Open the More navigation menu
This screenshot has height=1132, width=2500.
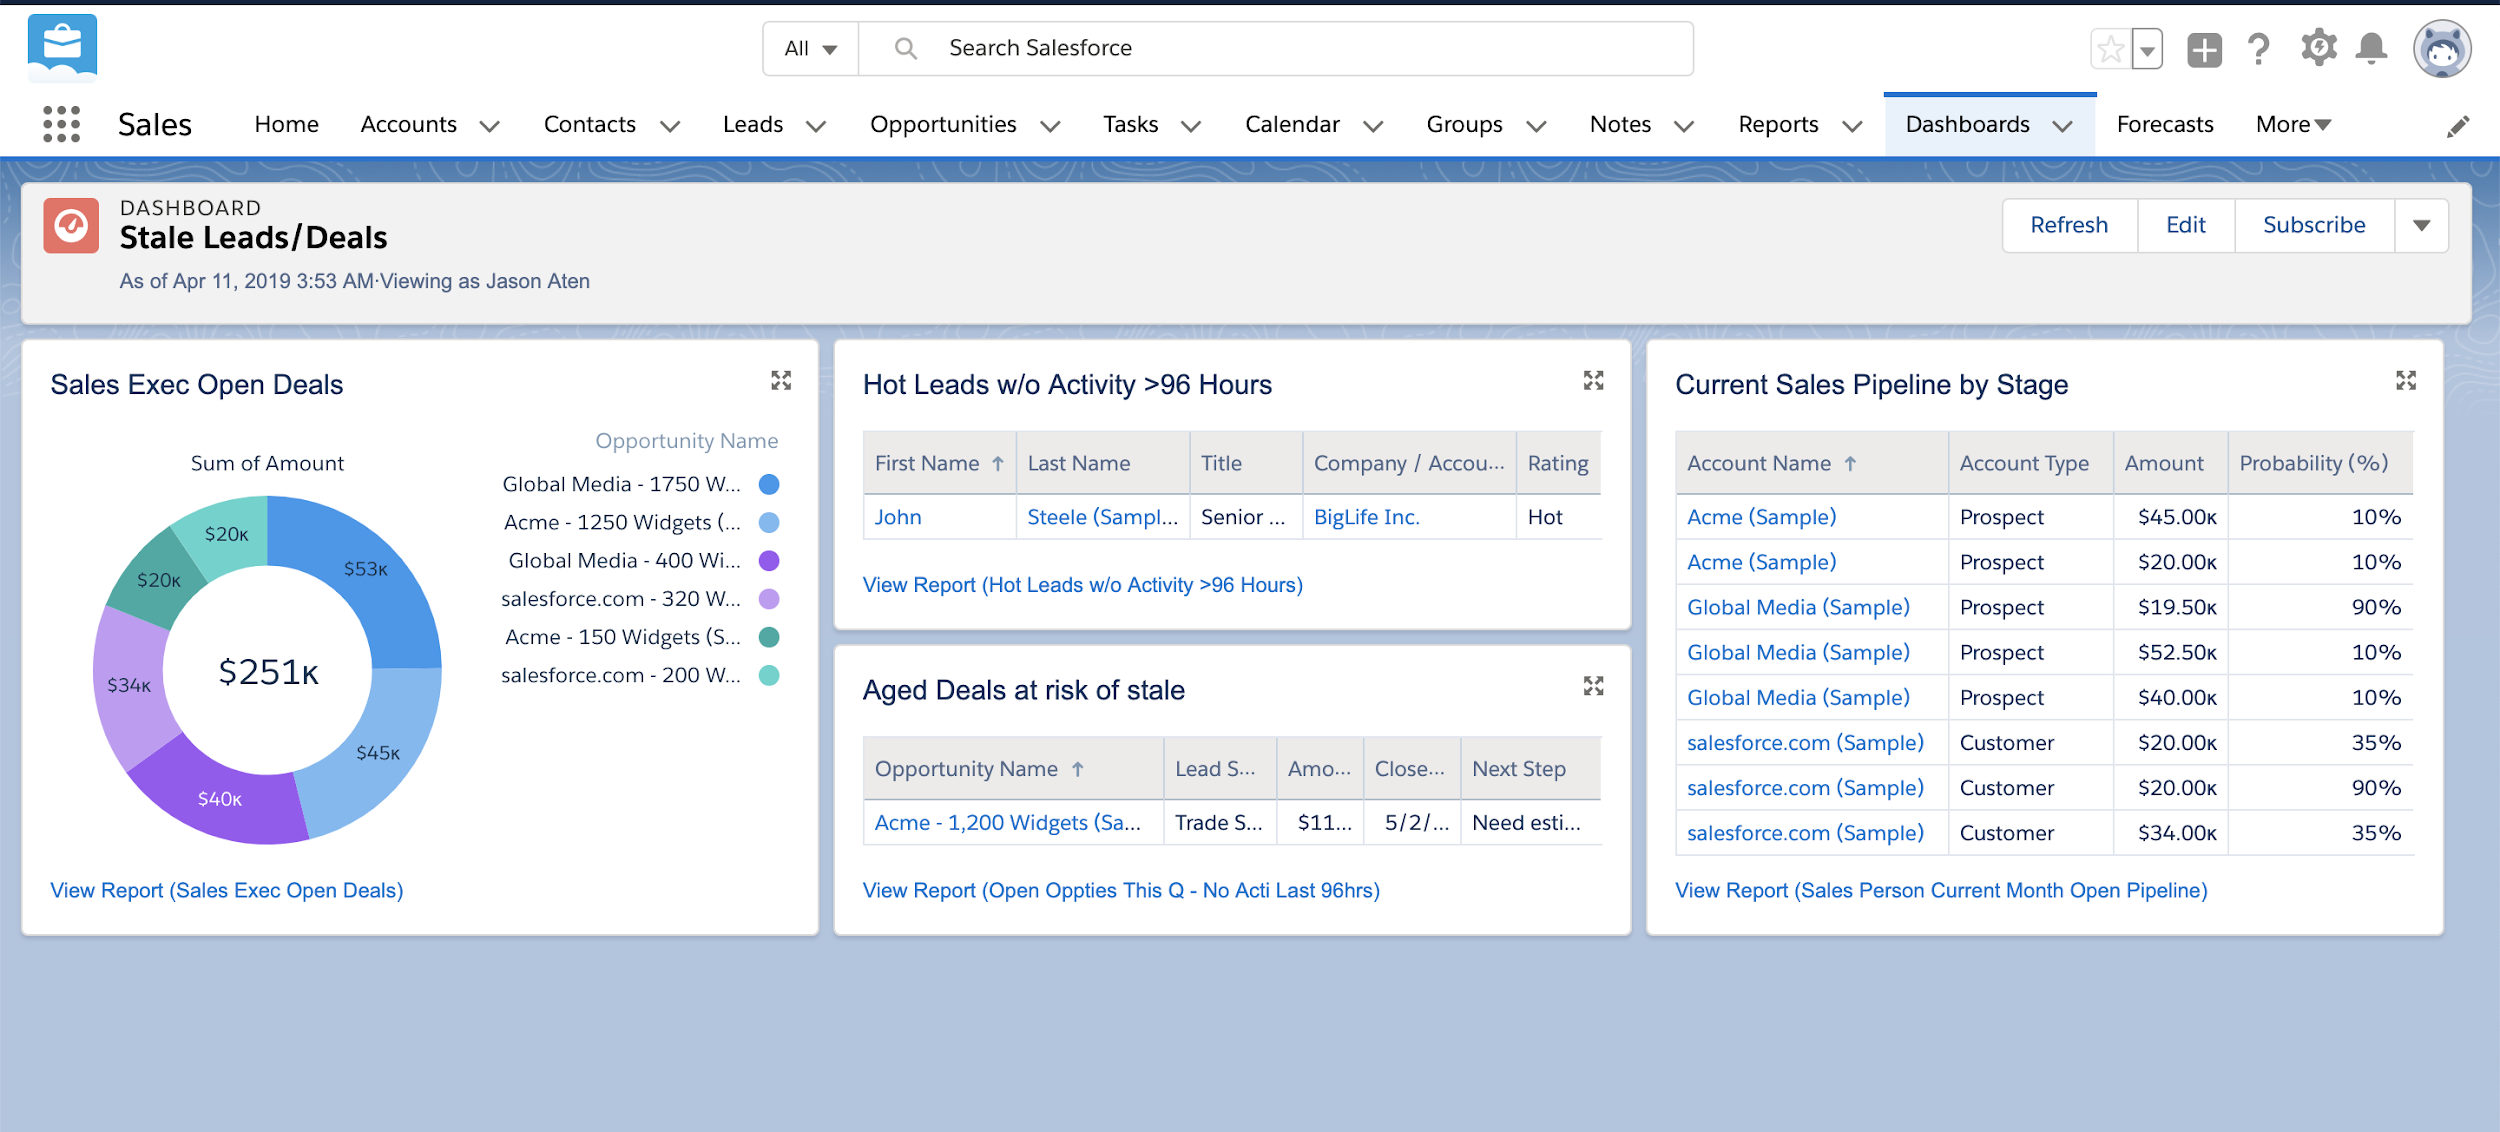(2293, 124)
